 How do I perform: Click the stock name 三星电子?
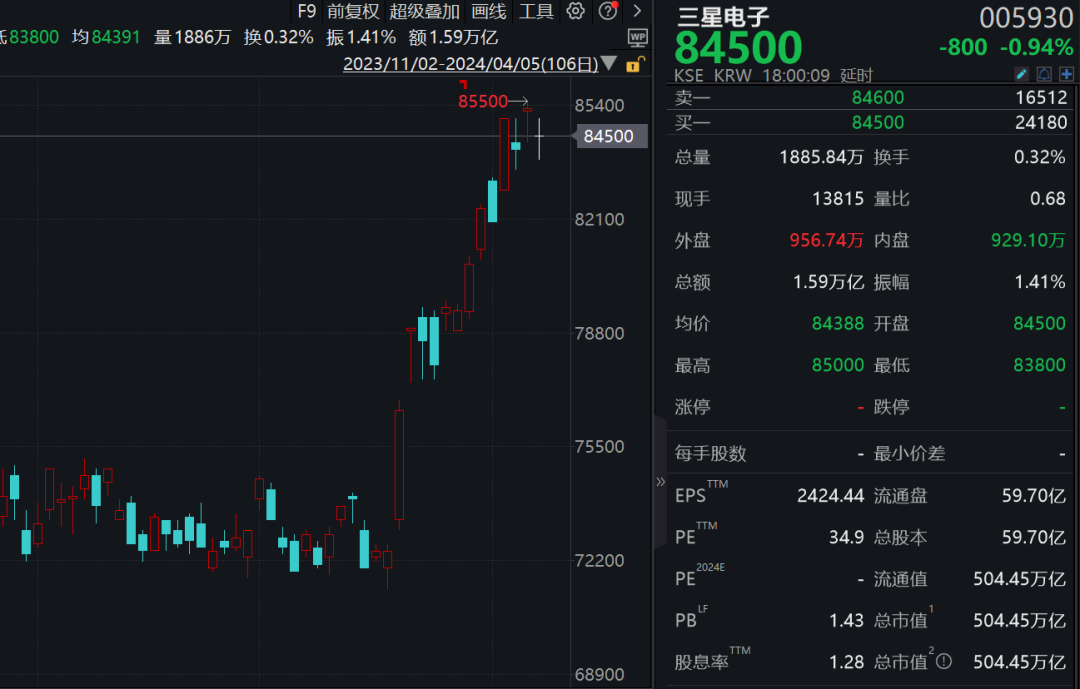(x=723, y=17)
